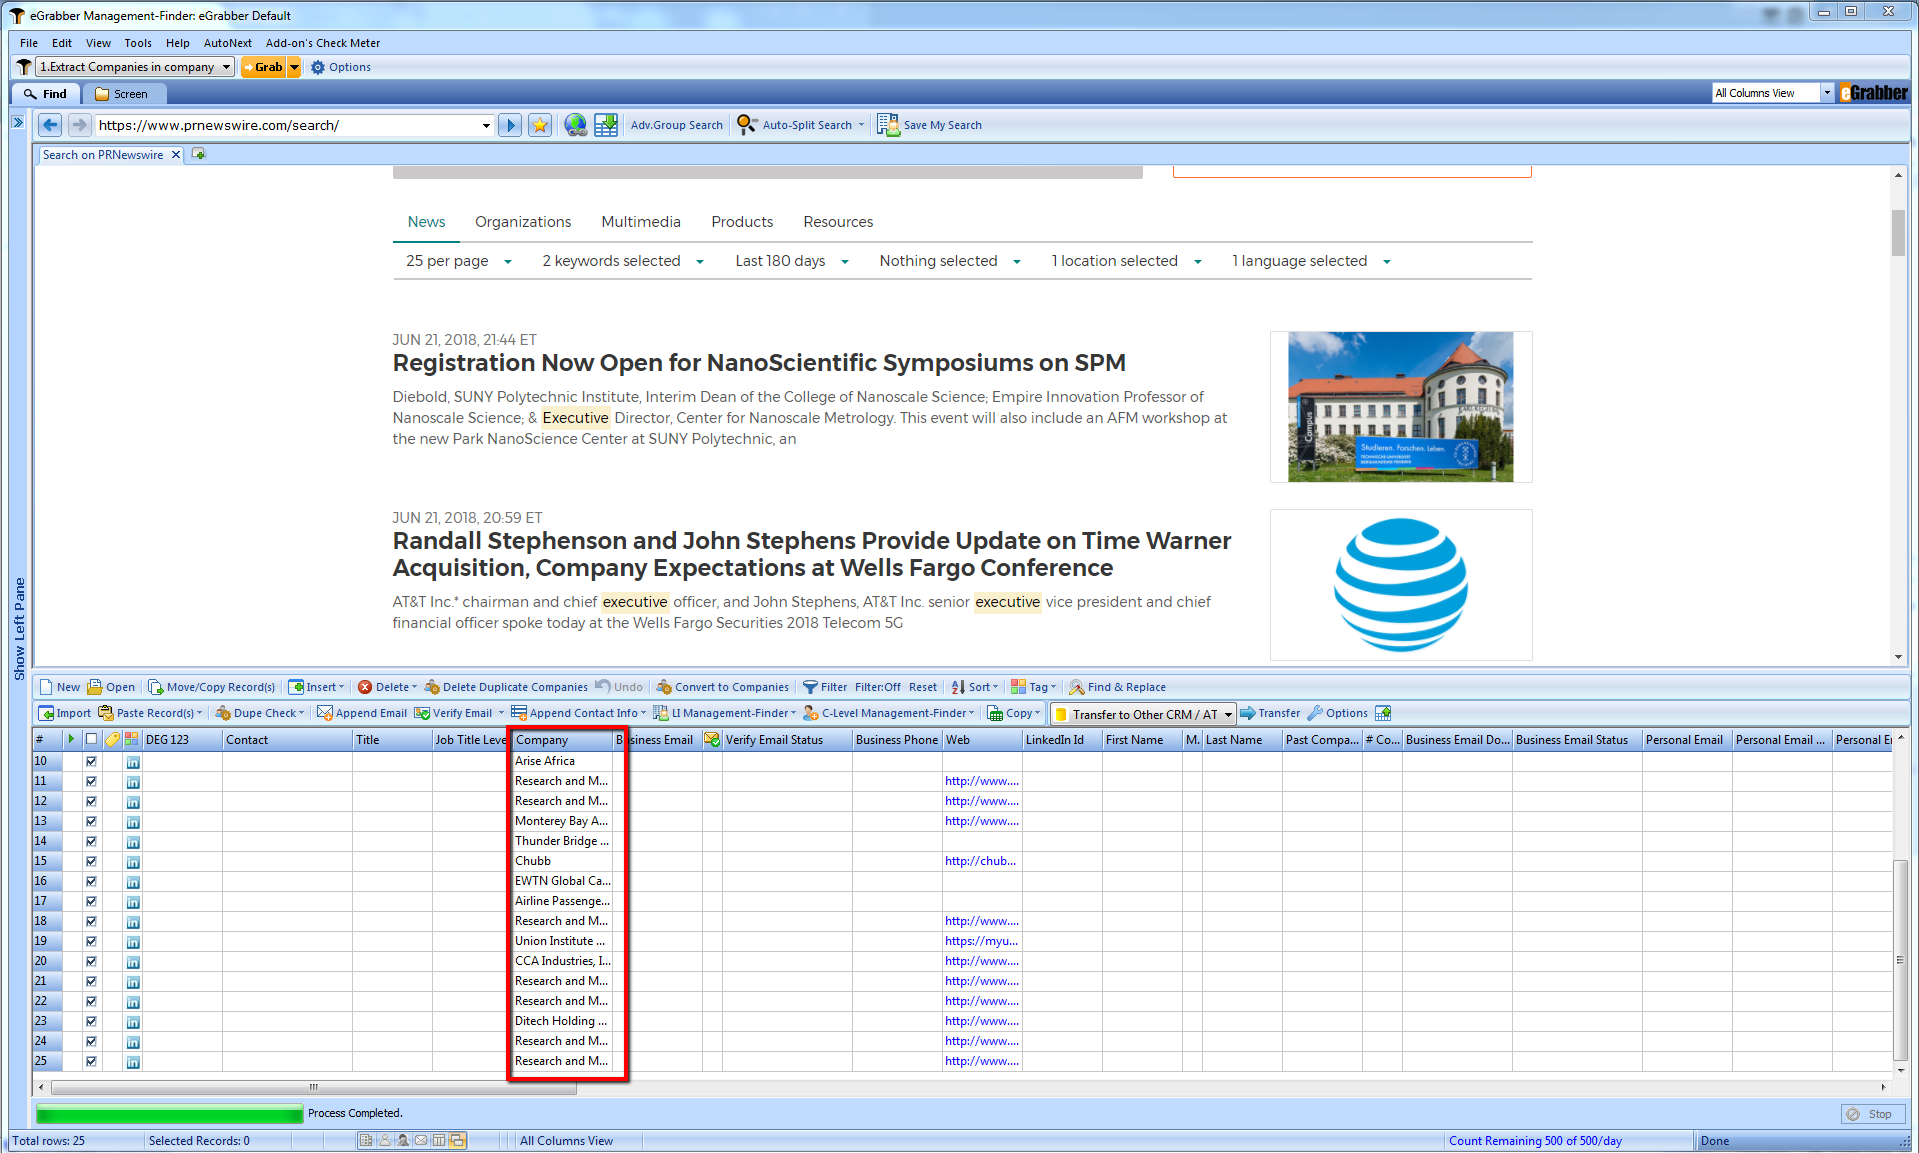The height and width of the screenshot is (1153, 1919).
Task: Open the All Columns View dropdown
Action: [x=1826, y=93]
